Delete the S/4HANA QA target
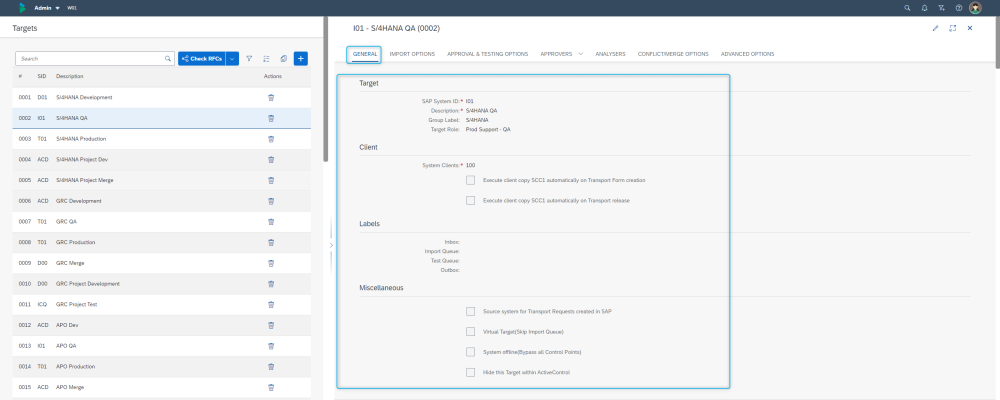The image size is (1000, 400). 271,118
